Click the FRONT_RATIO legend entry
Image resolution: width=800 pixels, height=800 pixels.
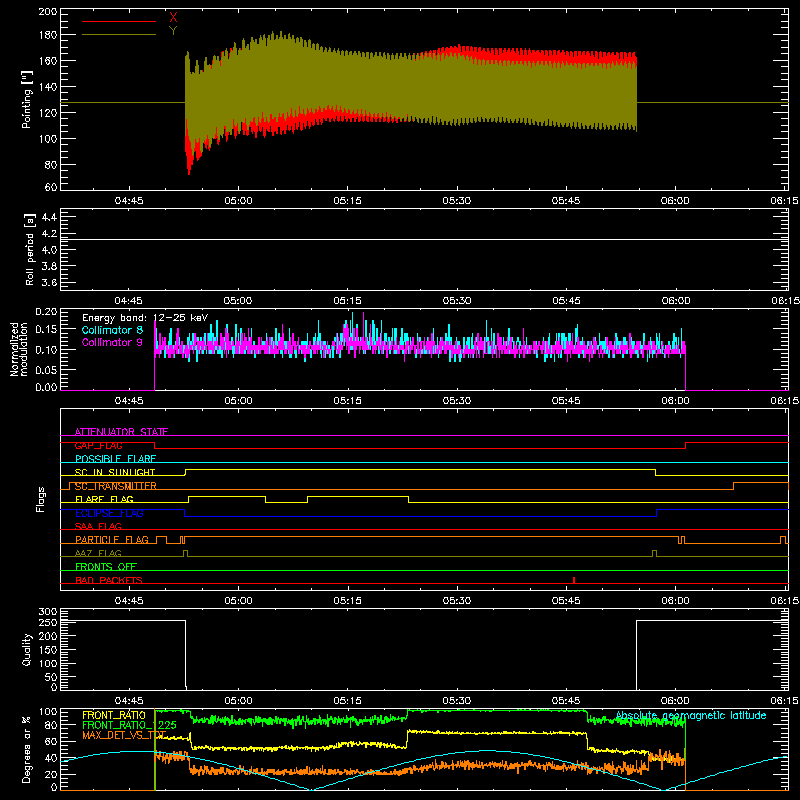pyautogui.click(x=114, y=715)
